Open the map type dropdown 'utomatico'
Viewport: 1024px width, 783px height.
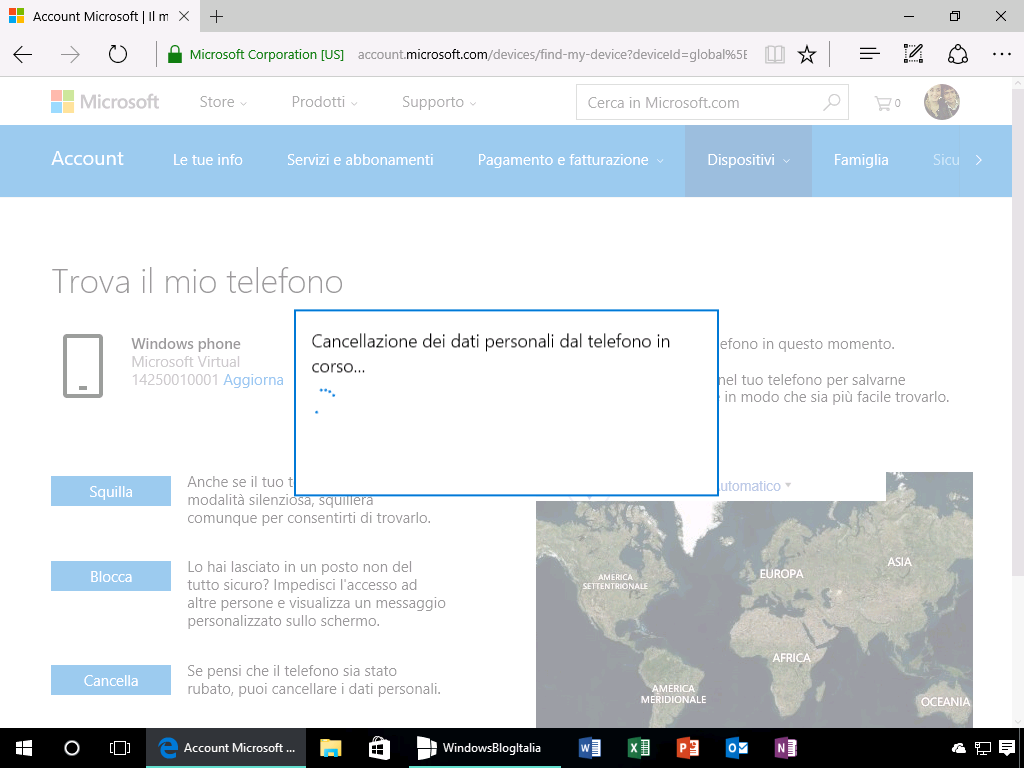tap(755, 486)
